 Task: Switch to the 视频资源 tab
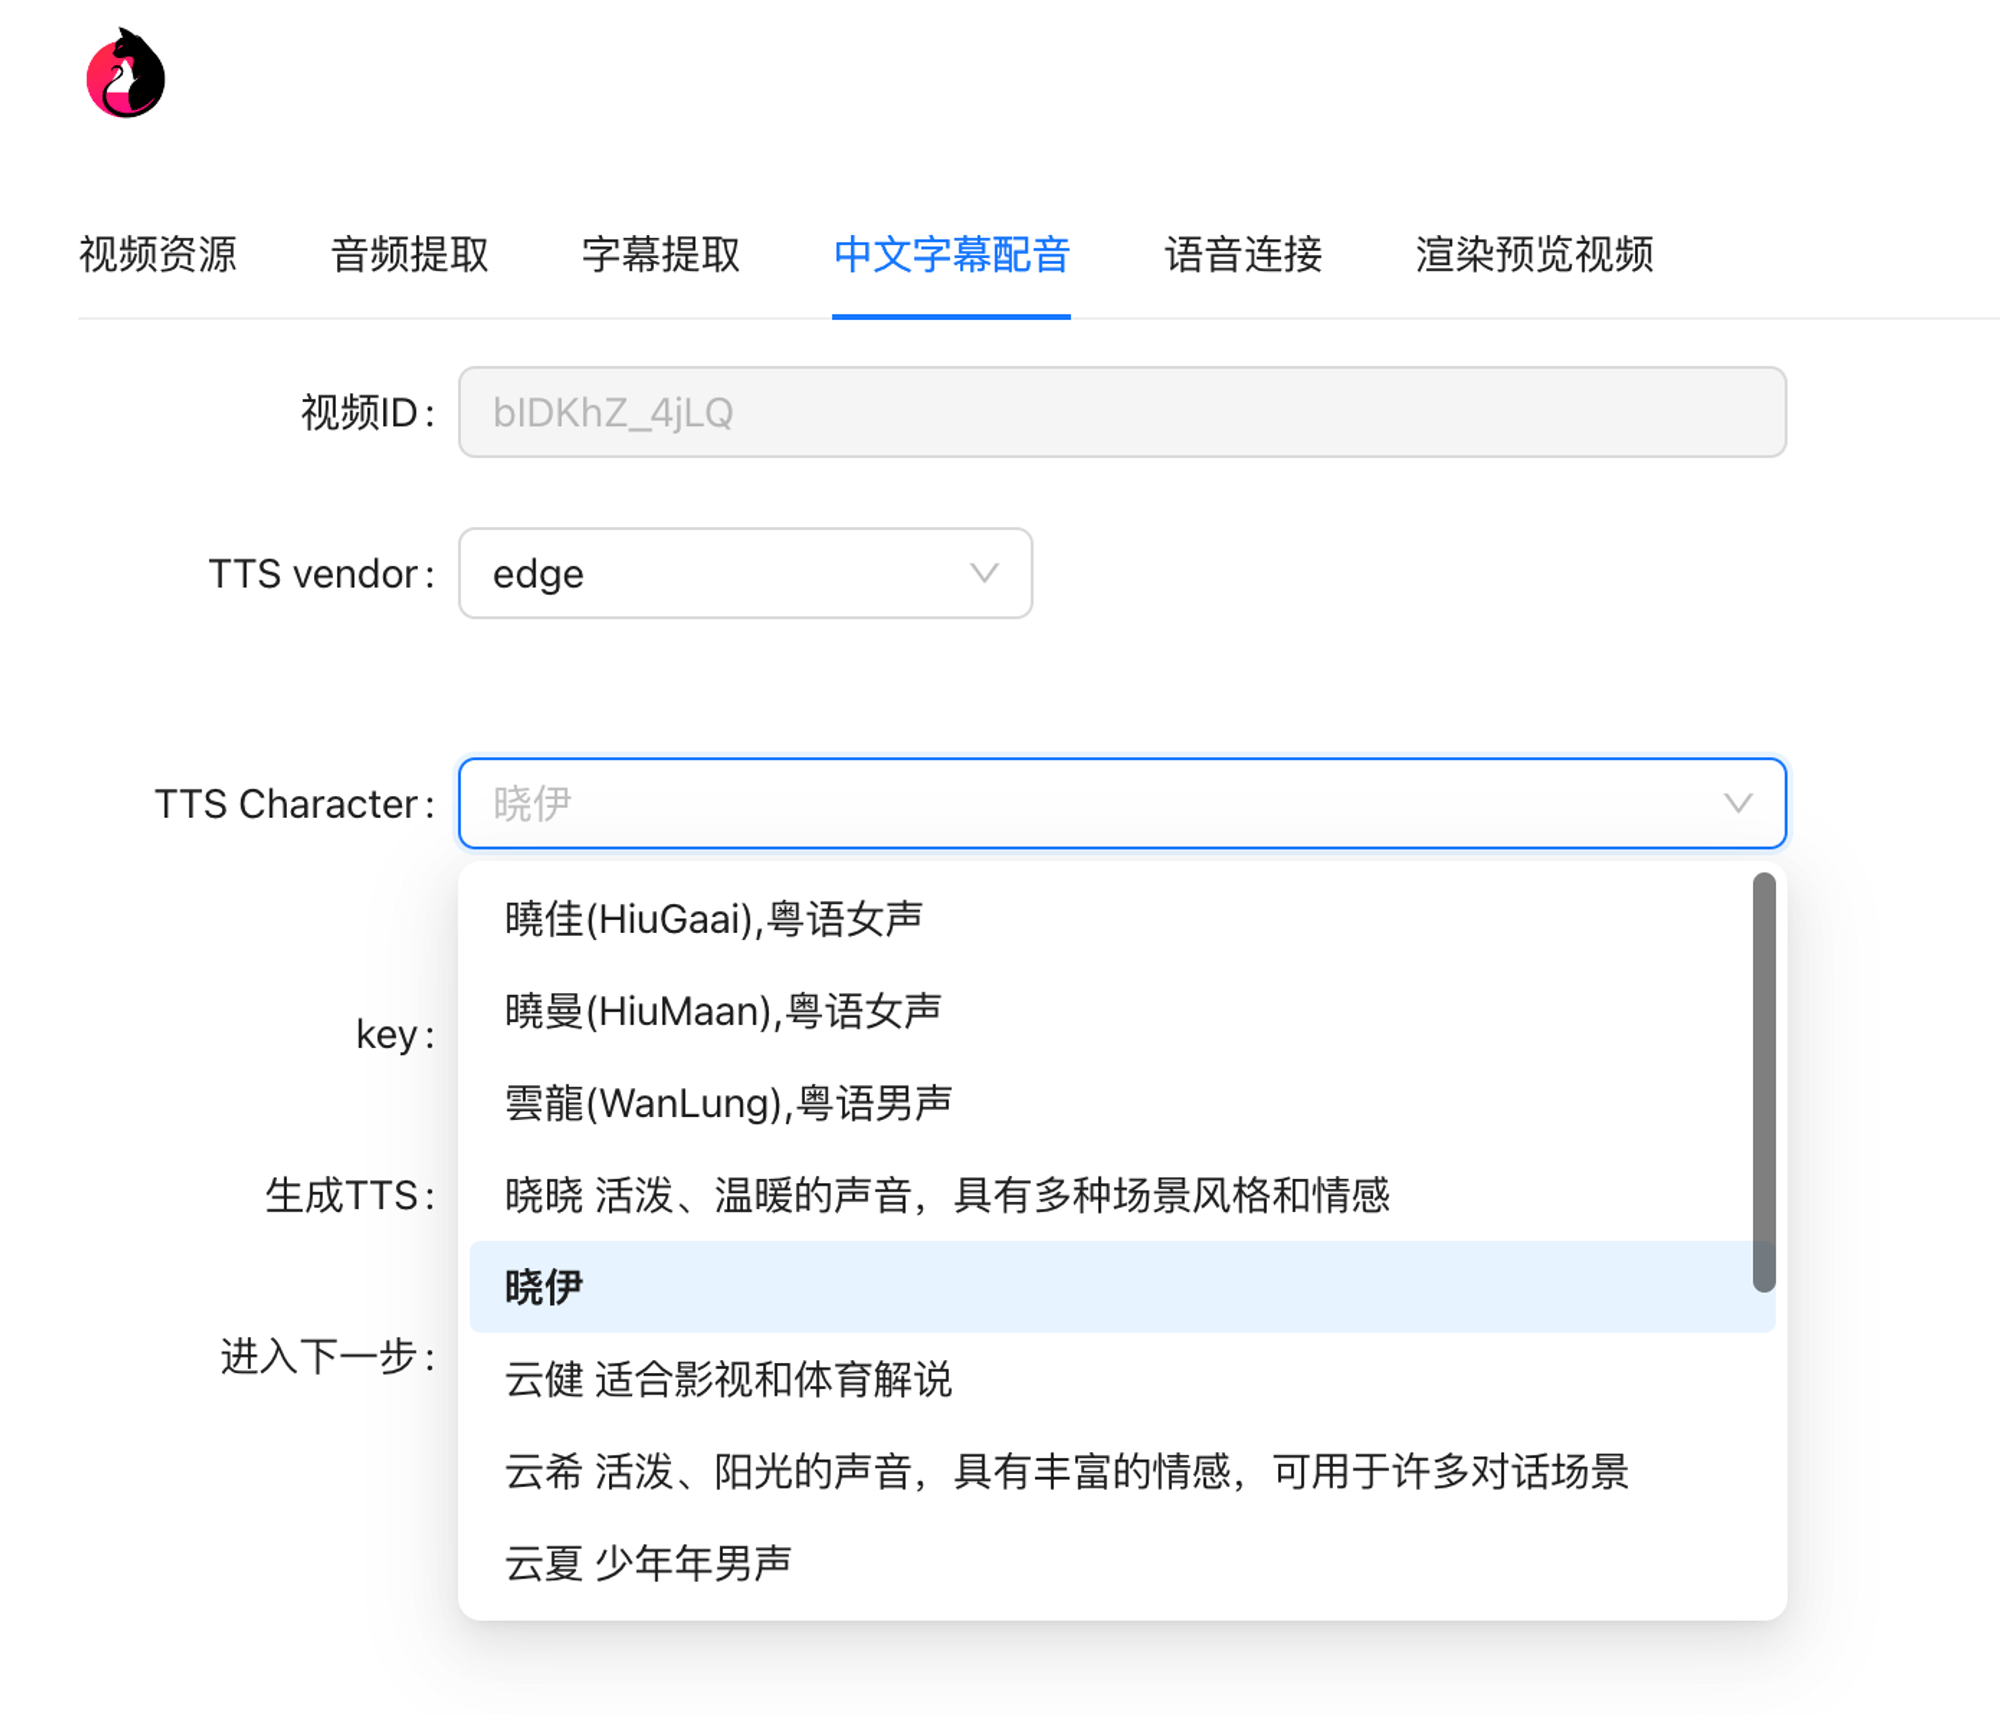158,254
